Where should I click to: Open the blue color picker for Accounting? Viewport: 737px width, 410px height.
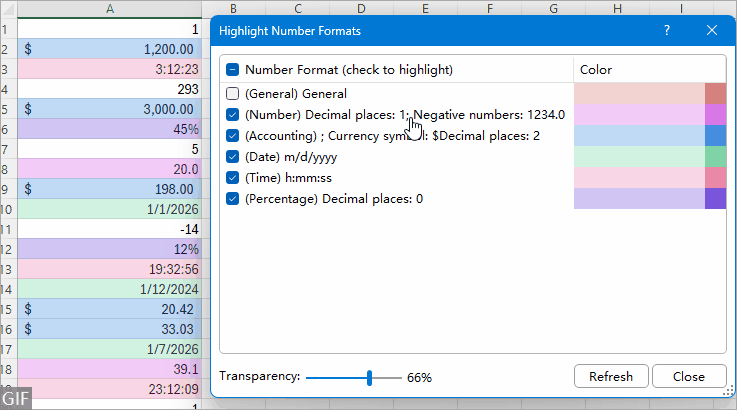pyautogui.click(x=715, y=136)
